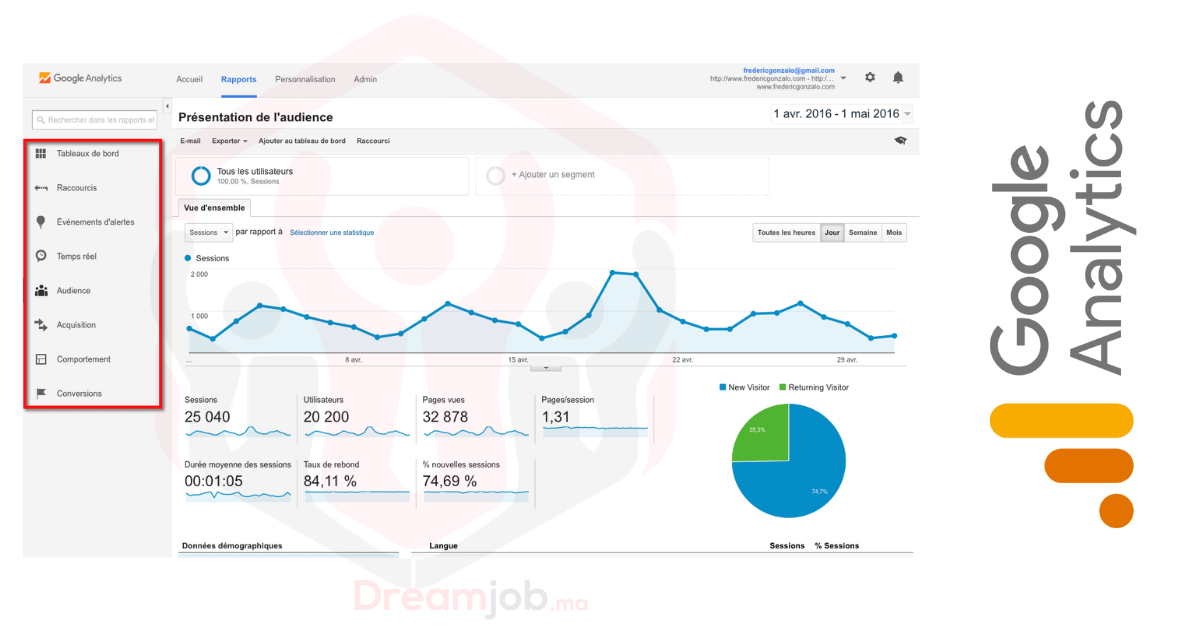Viewport: 1200px width, 628px height.
Task: Select the Taux de rebond metric
Action: [x=357, y=482]
